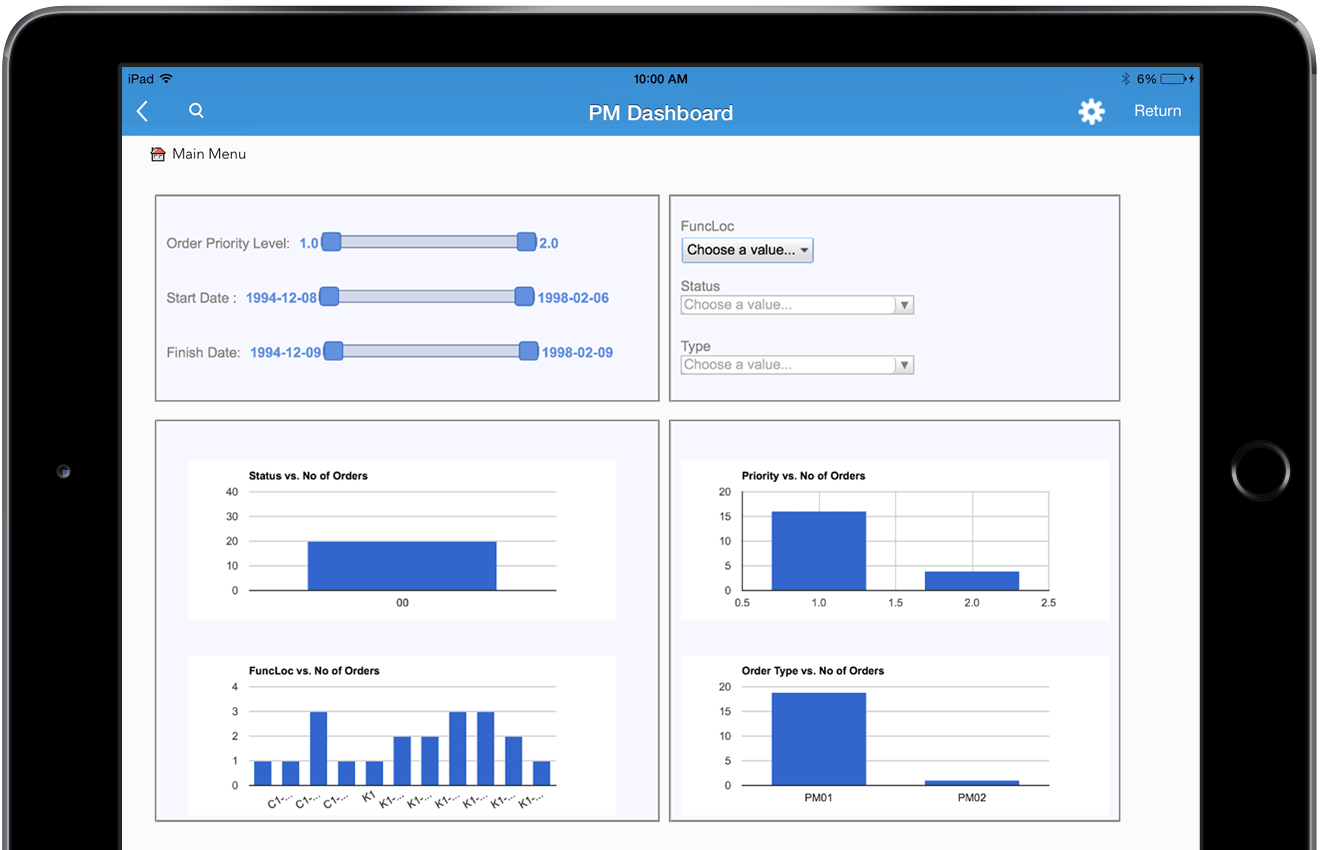Click the 1994-12-09 finish date value
This screenshot has width=1320, height=850.
(x=285, y=353)
